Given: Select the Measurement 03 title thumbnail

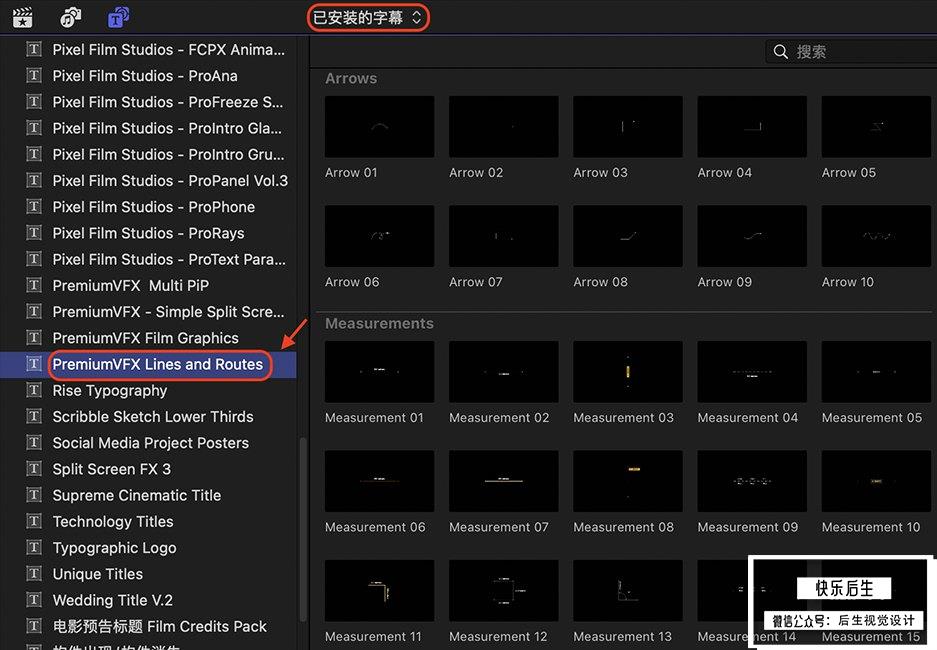Looking at the screenshot, I should [x=628, y=372].
